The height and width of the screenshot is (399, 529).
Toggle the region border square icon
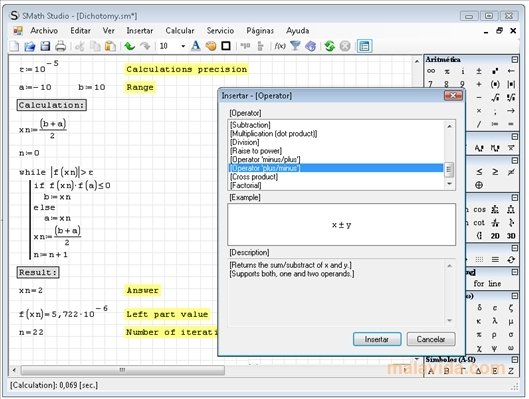(226, 46)
